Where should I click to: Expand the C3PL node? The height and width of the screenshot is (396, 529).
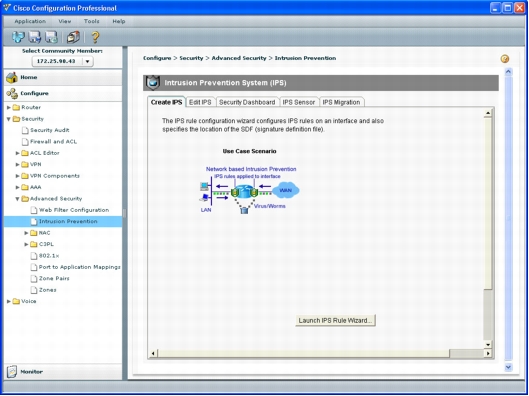click(x=26, y=245)
